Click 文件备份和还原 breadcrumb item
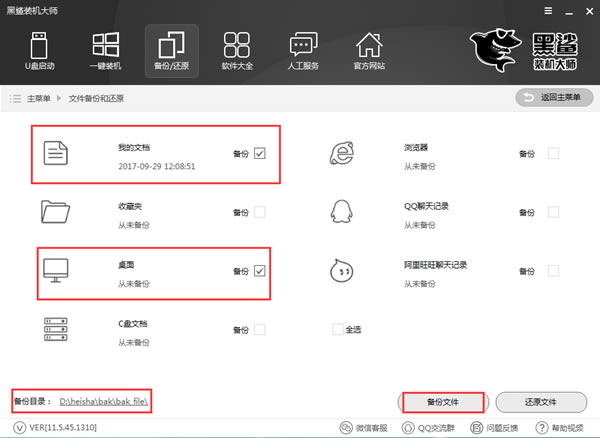The width and height of the screenshot is (600, 438). (96, 98)
